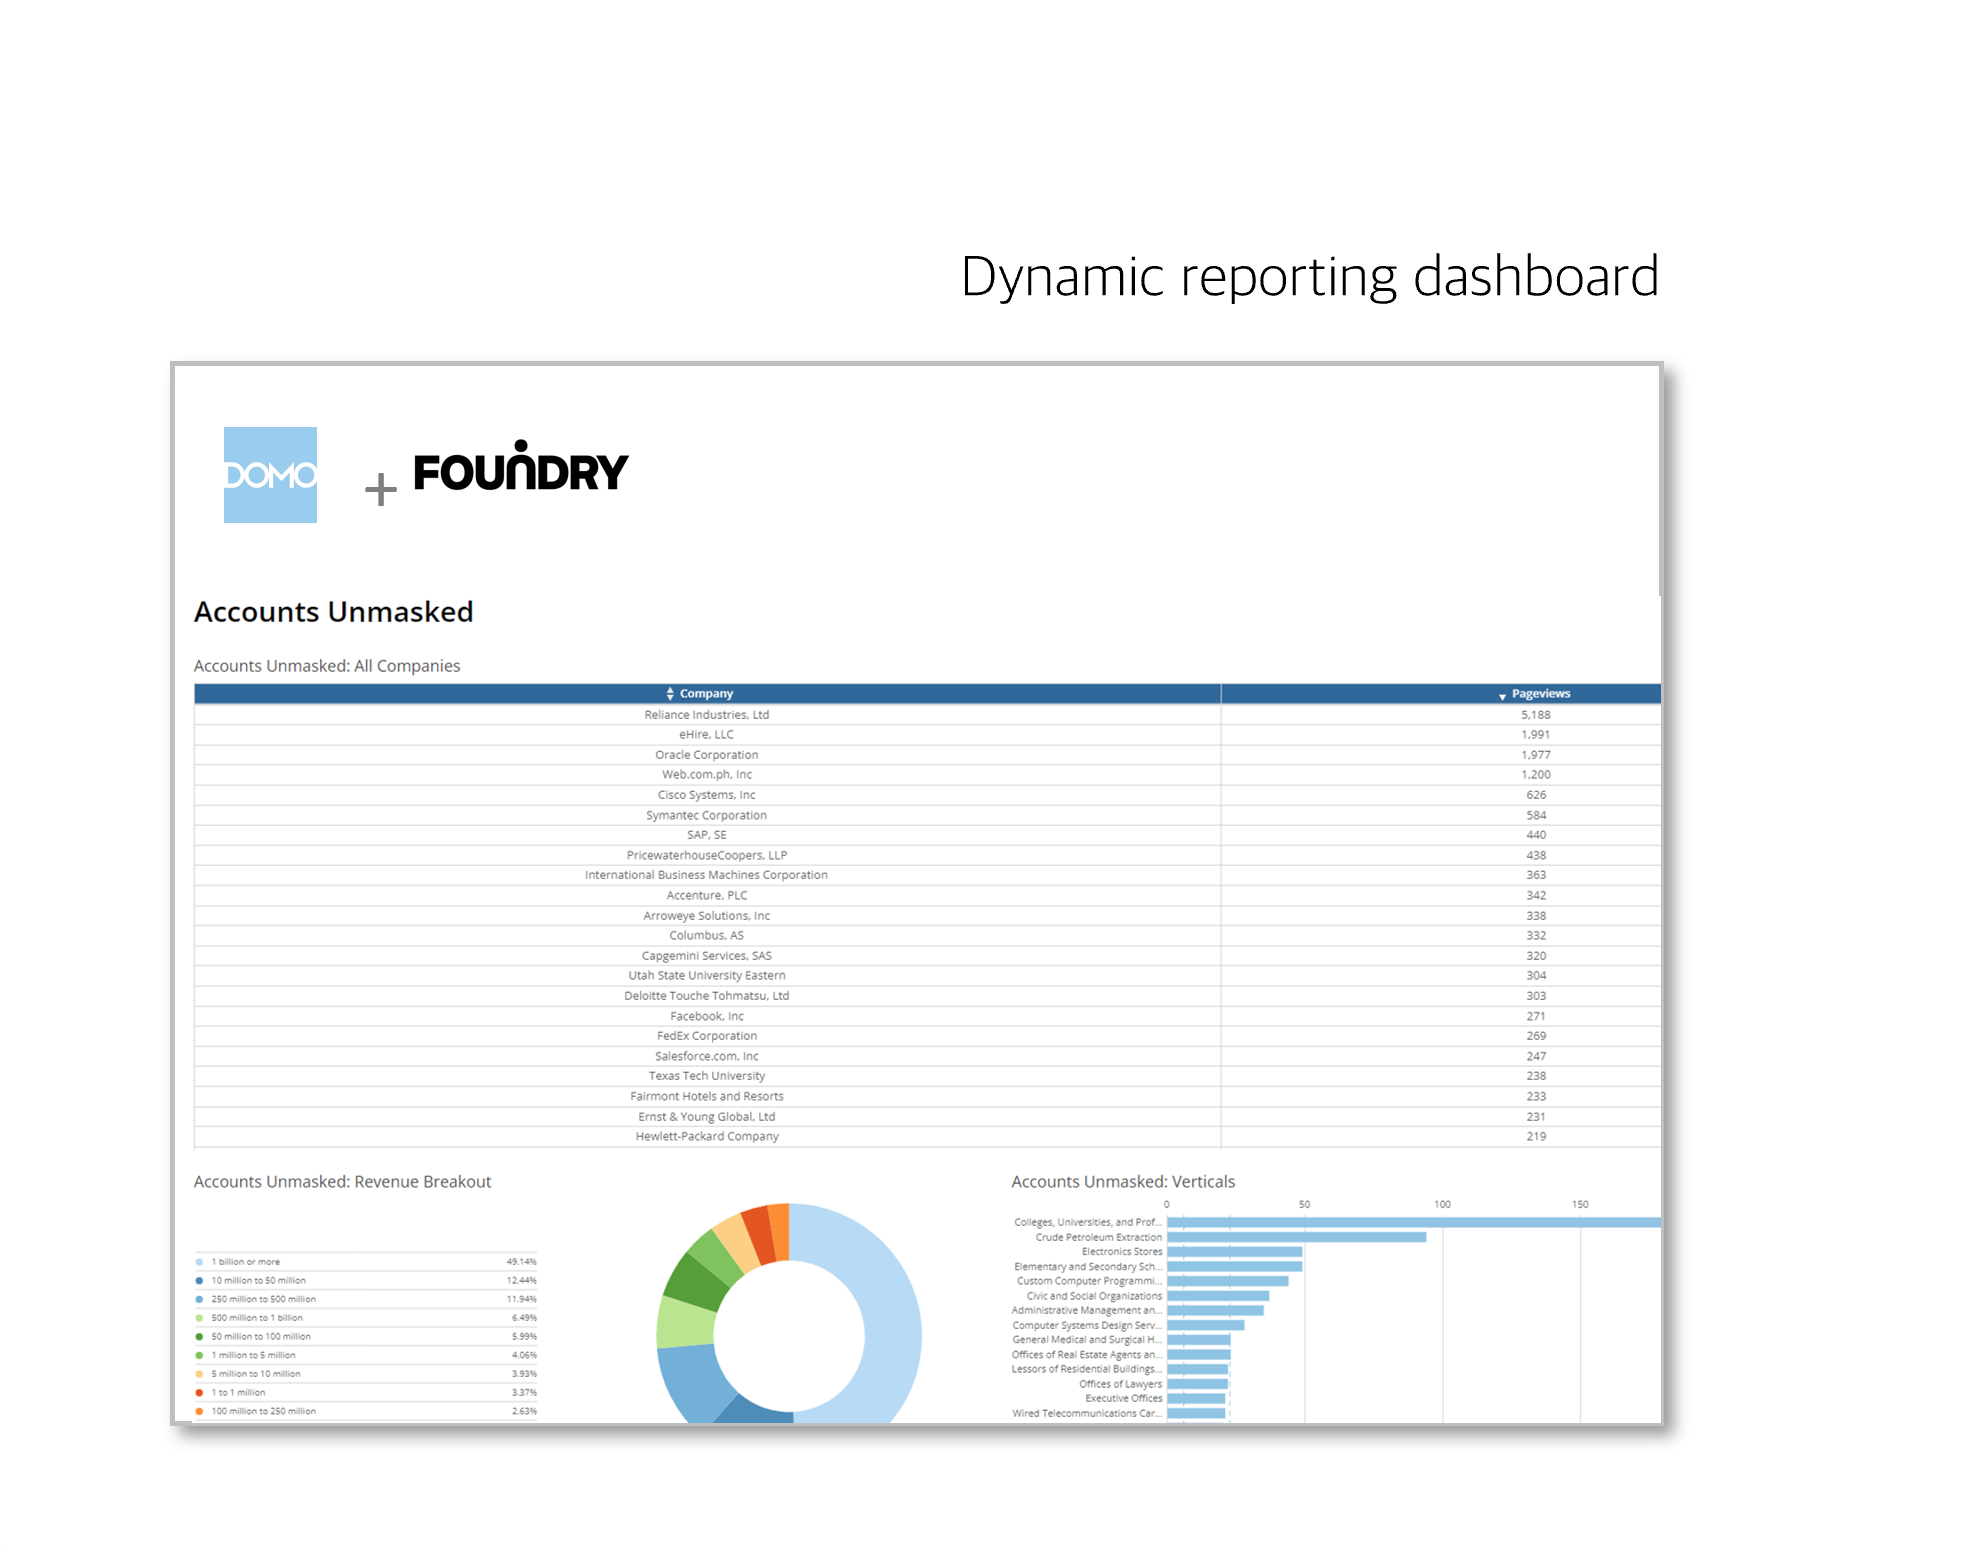Select Ernst & Young Global, Ltd row

tap(927, 1117)
